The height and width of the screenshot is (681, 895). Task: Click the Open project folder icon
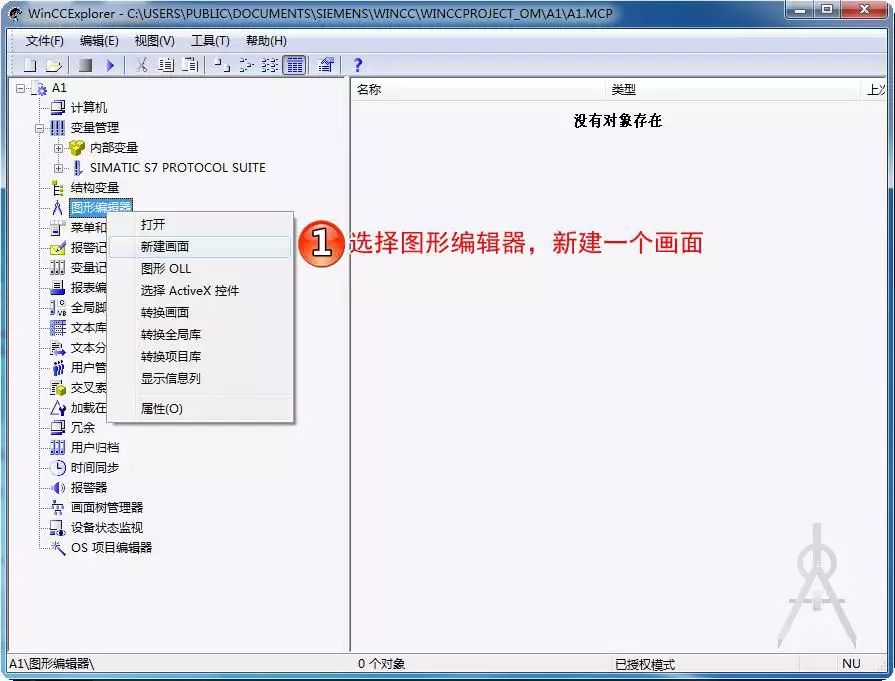54,65
